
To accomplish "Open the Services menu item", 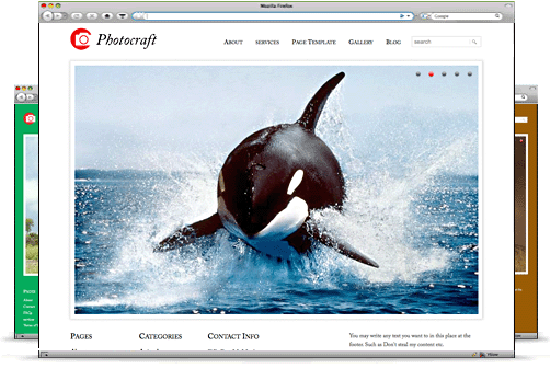I will click(x=267, y=42).
